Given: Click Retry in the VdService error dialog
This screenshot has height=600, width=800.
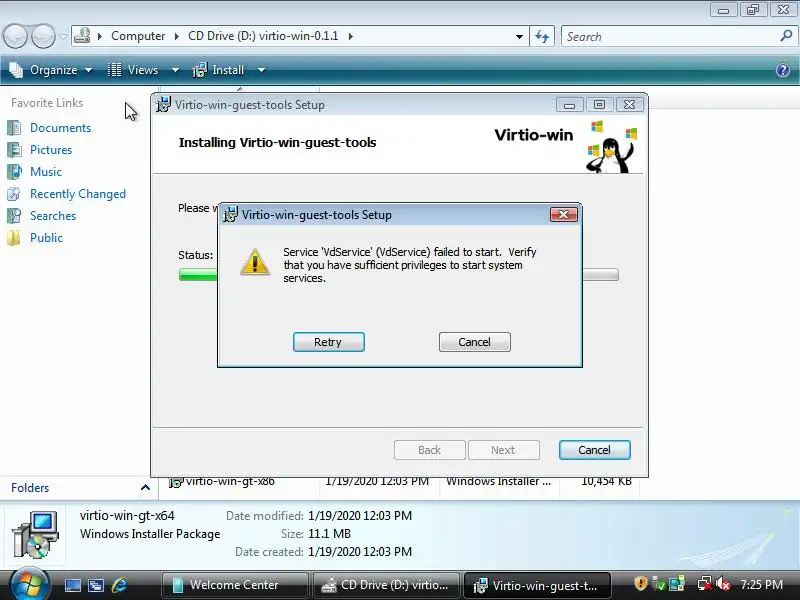Looking at the screenshot, I should coord(329,342).
